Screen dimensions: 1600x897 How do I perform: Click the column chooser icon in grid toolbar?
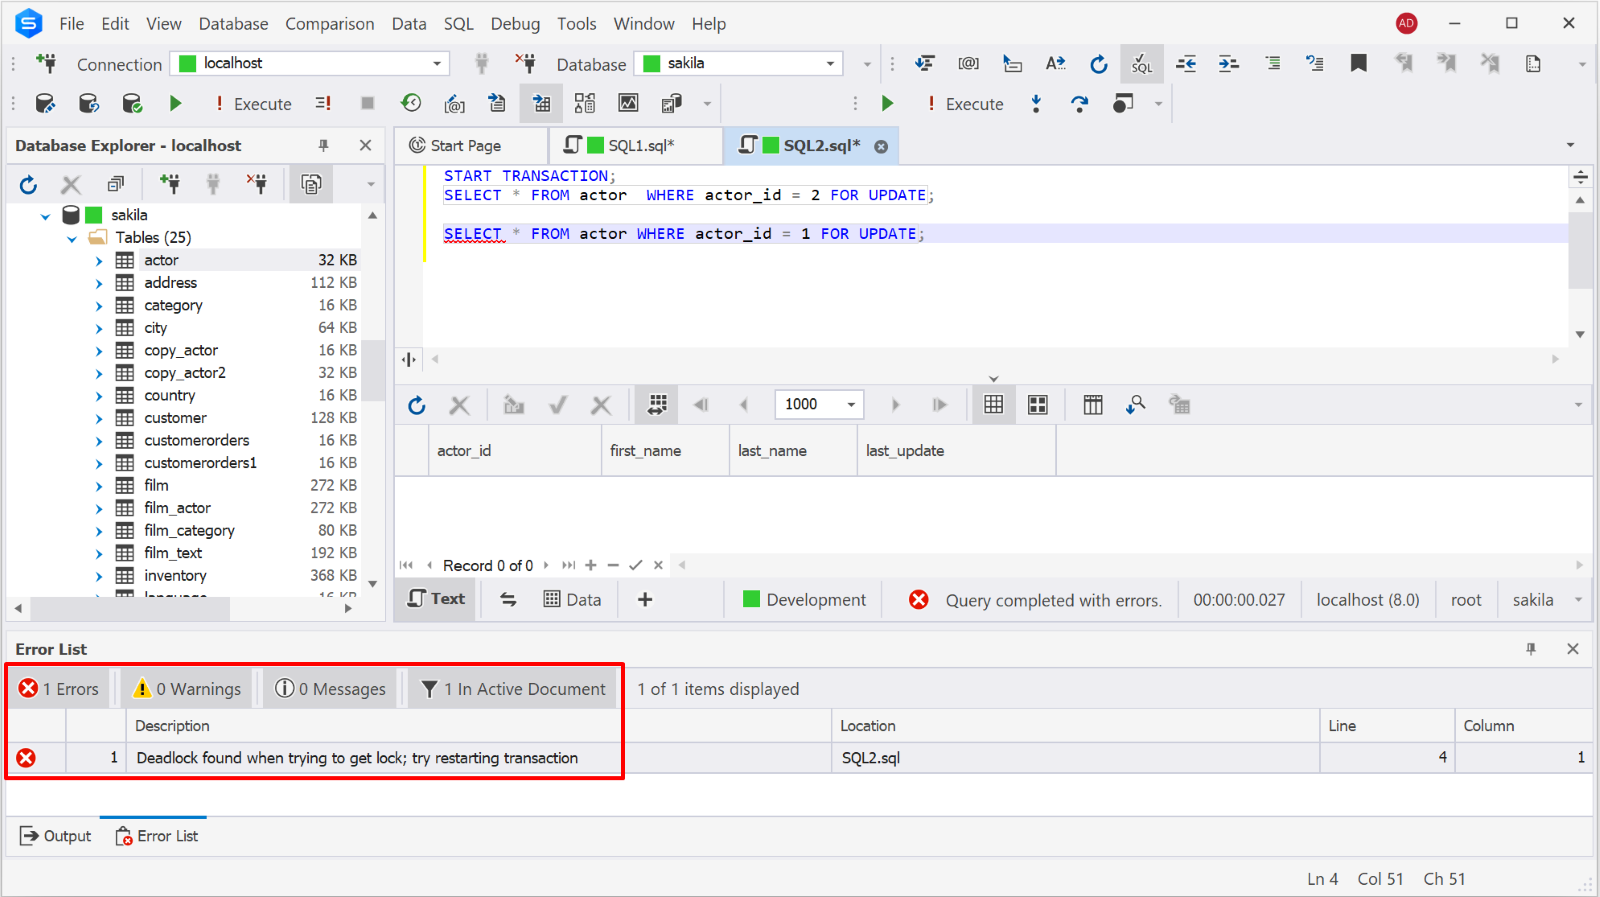pos(1092,405)
